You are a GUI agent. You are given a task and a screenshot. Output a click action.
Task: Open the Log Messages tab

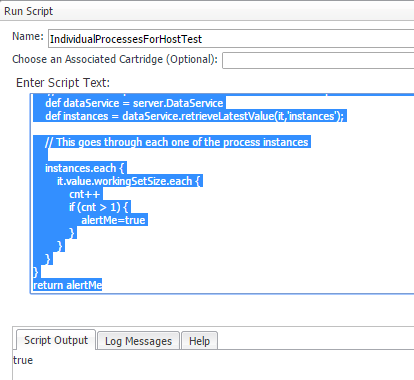[138, 341]
